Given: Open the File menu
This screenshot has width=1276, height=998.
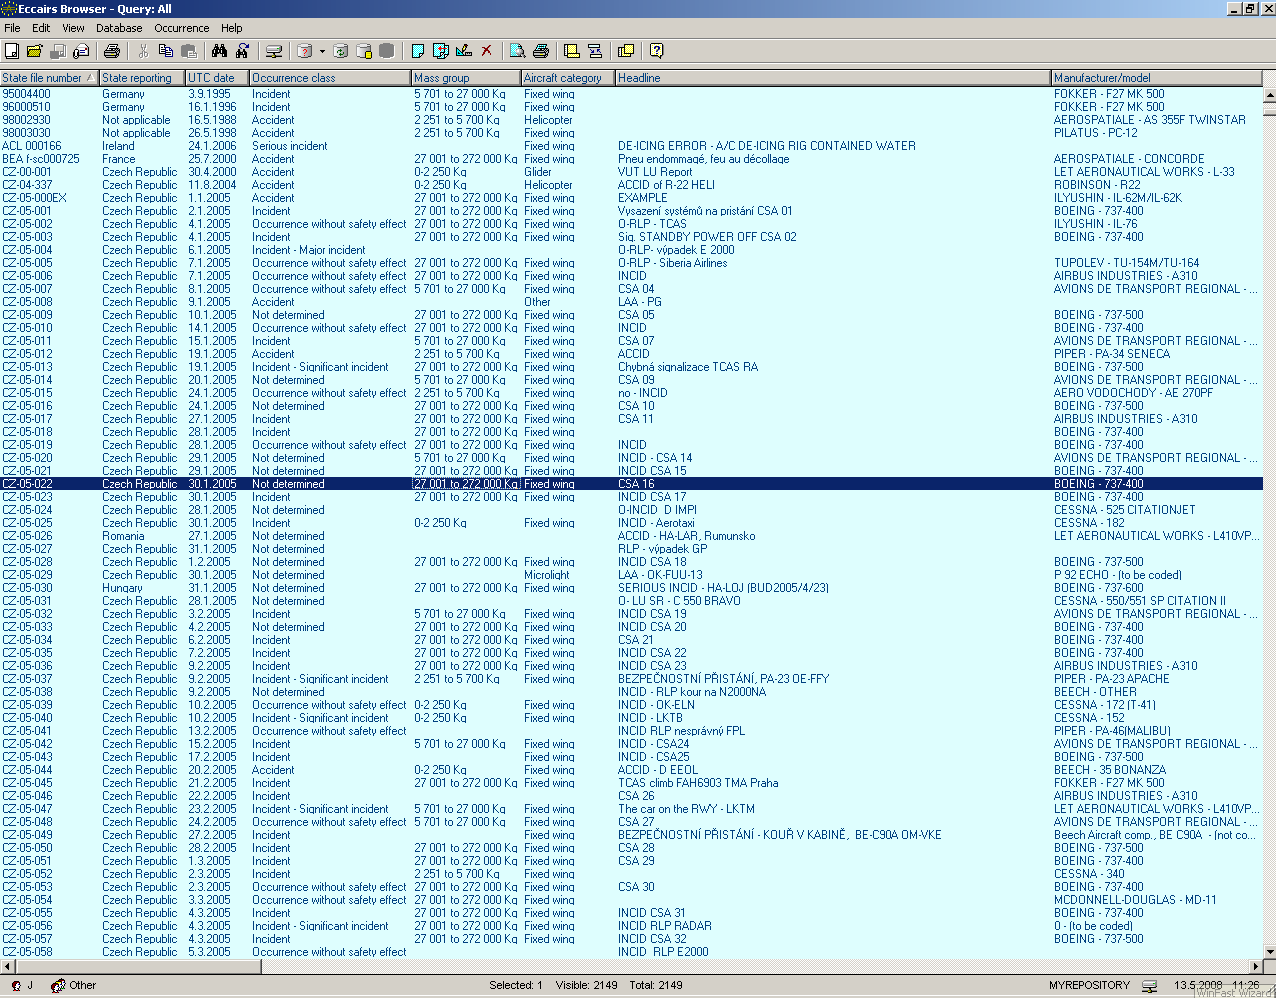Looking at the screenshot, I should [12, 28].
